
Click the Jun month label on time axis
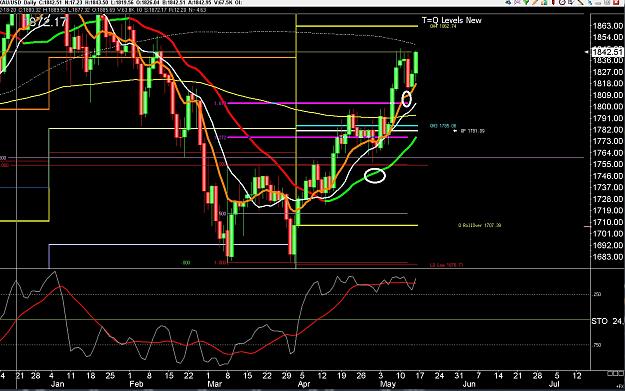coord(469,384)
